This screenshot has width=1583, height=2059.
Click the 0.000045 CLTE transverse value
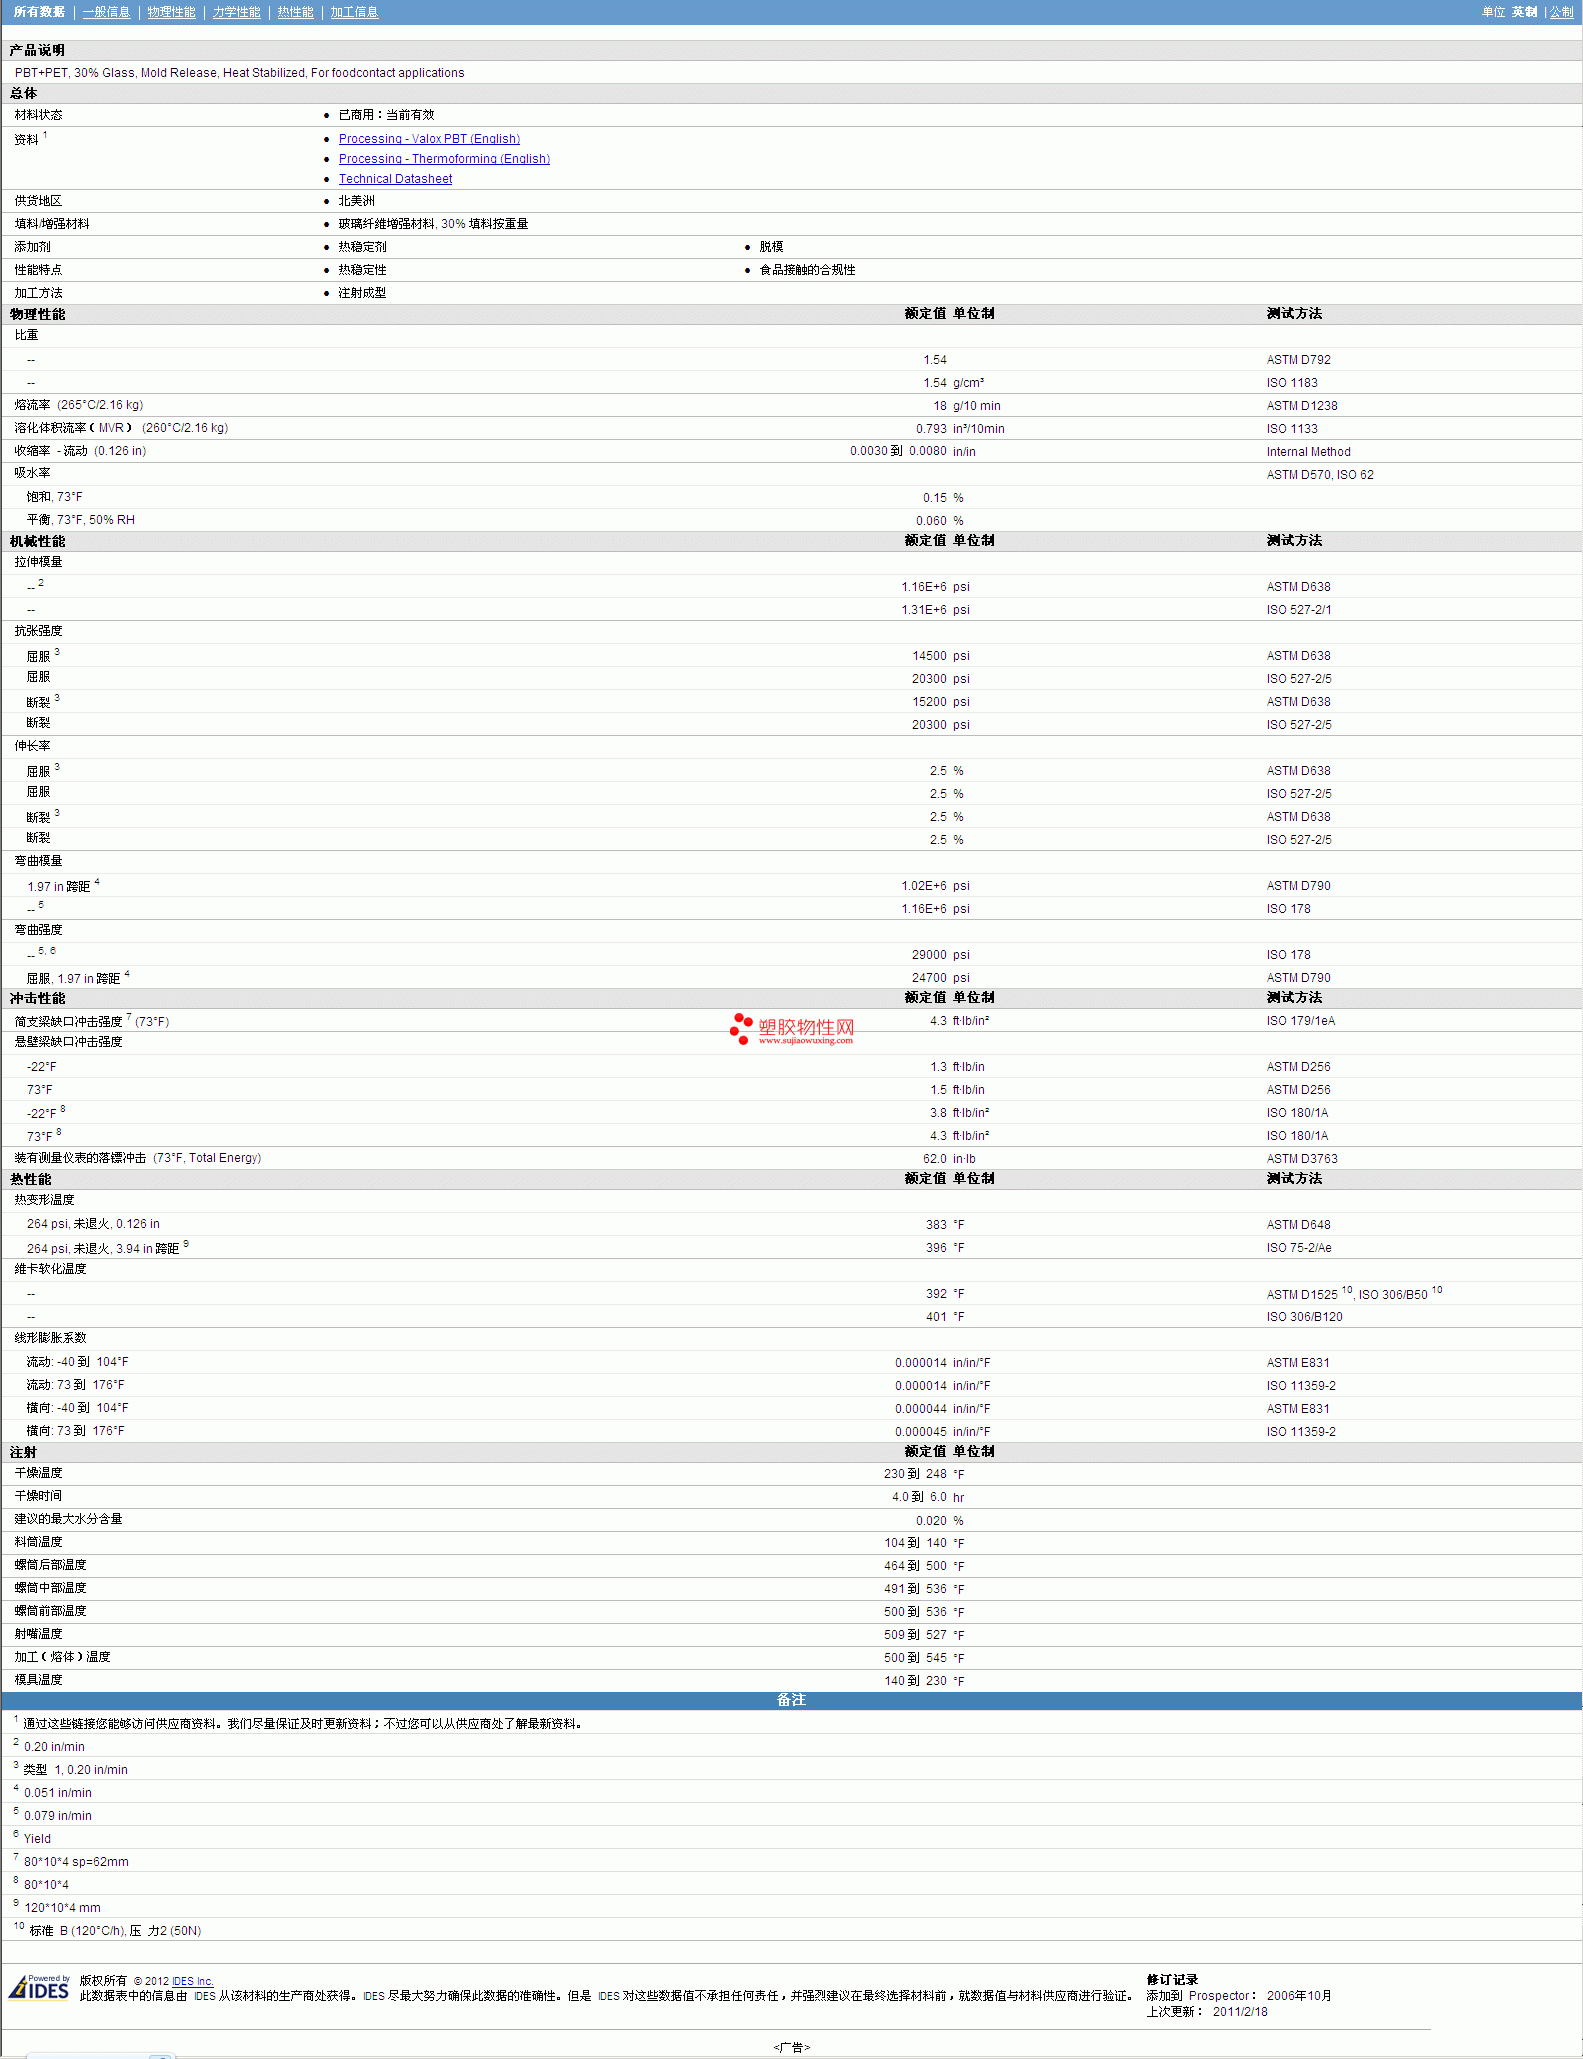coord(920,1432)
